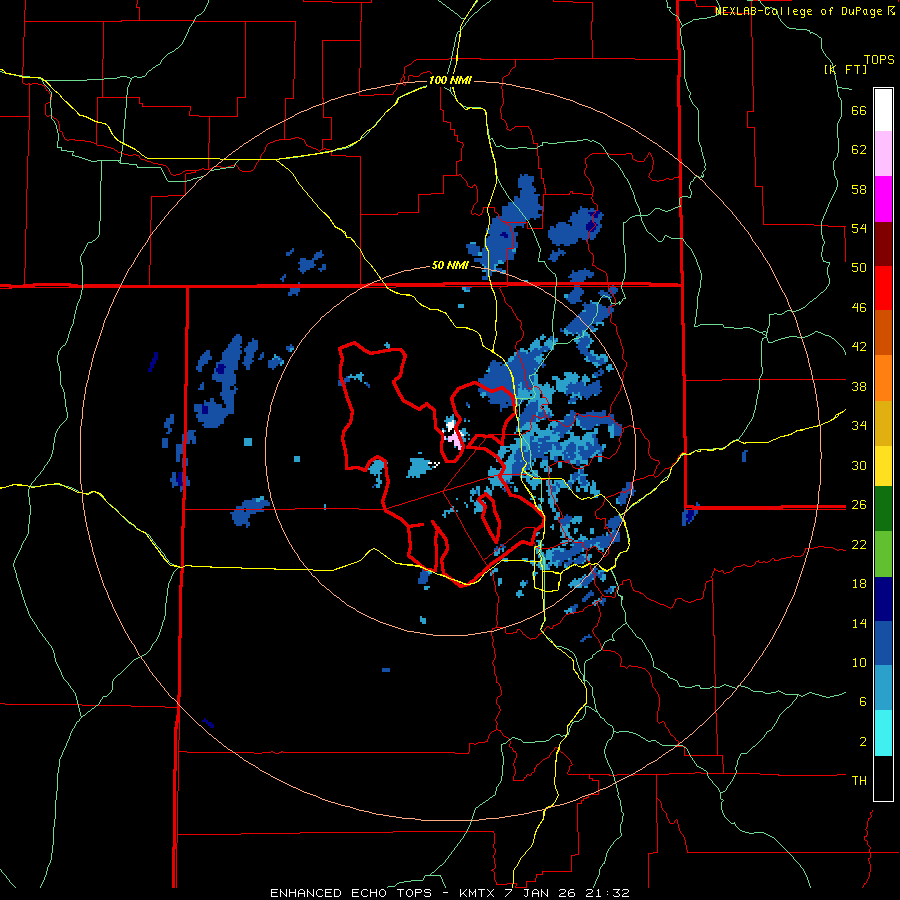
Task: Pick the magenta legend swatch
Action: point(883,199)
